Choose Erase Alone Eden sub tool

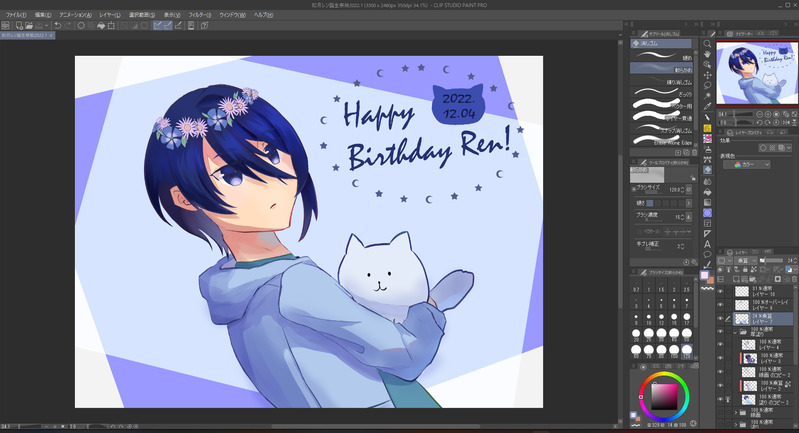[661, 141]
